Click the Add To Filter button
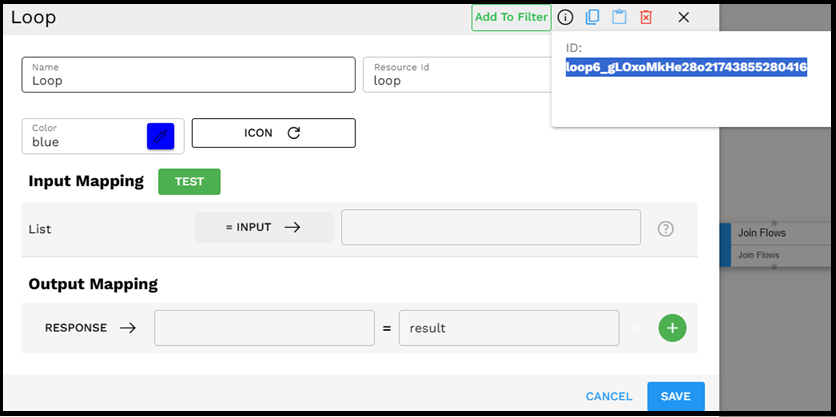836x417 pixels. 511,17
